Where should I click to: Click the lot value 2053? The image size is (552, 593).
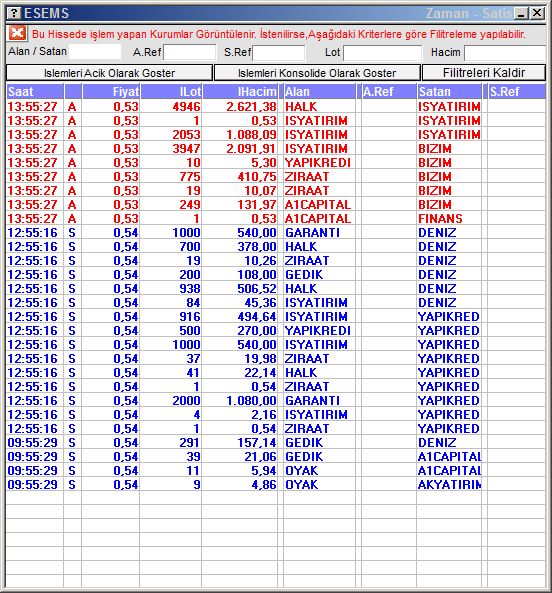click(186, 135)
